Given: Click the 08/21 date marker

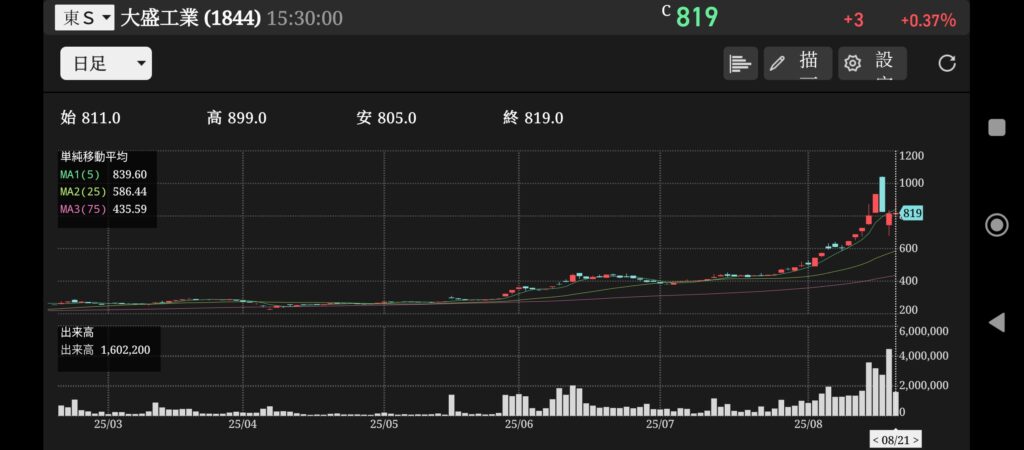Looking at the screenshot, I should [895, 440].
